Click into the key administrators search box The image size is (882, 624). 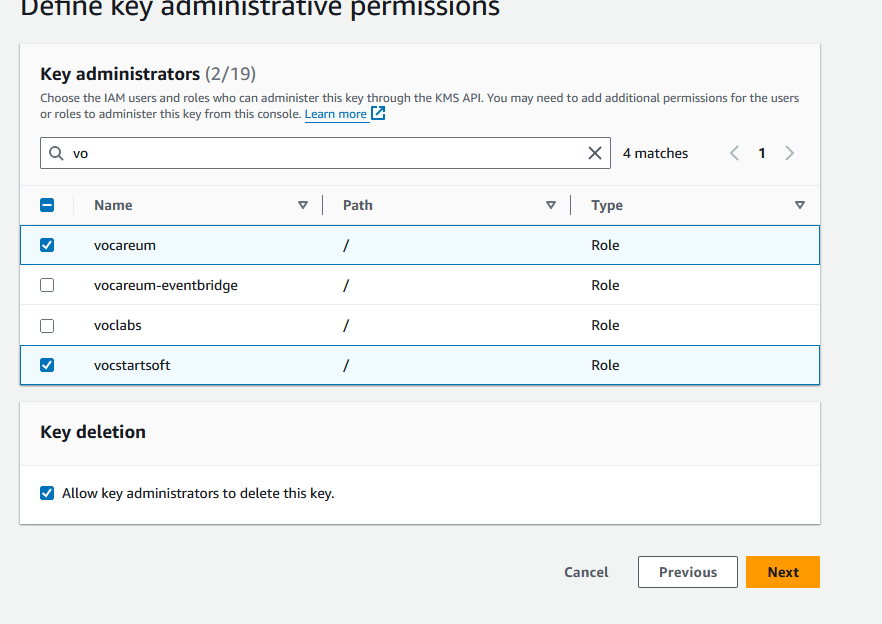point(320,153)
